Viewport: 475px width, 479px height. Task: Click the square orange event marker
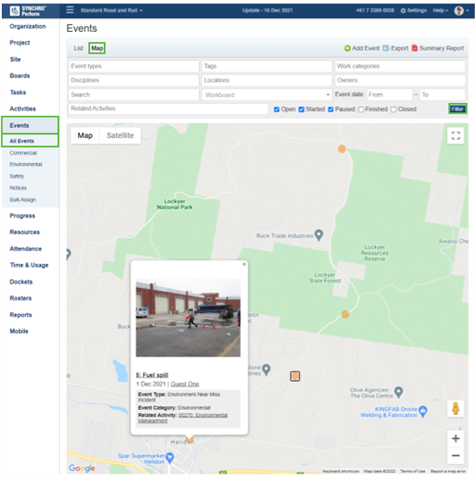(x=295, y=376)
